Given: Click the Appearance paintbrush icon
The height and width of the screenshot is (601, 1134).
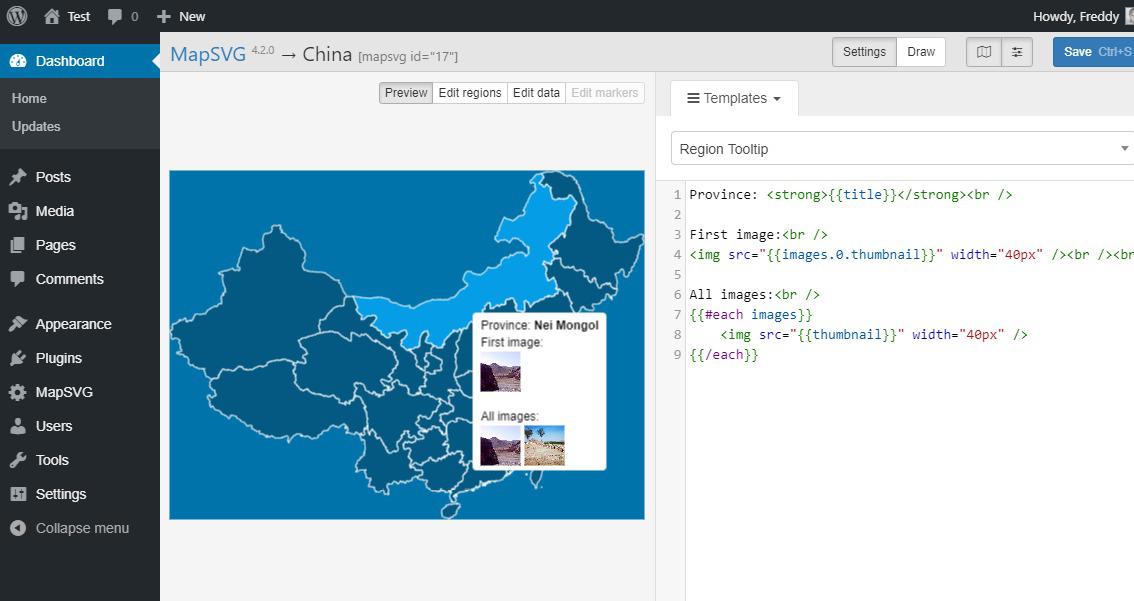Looking at the screenshot, I should [18, 324].
